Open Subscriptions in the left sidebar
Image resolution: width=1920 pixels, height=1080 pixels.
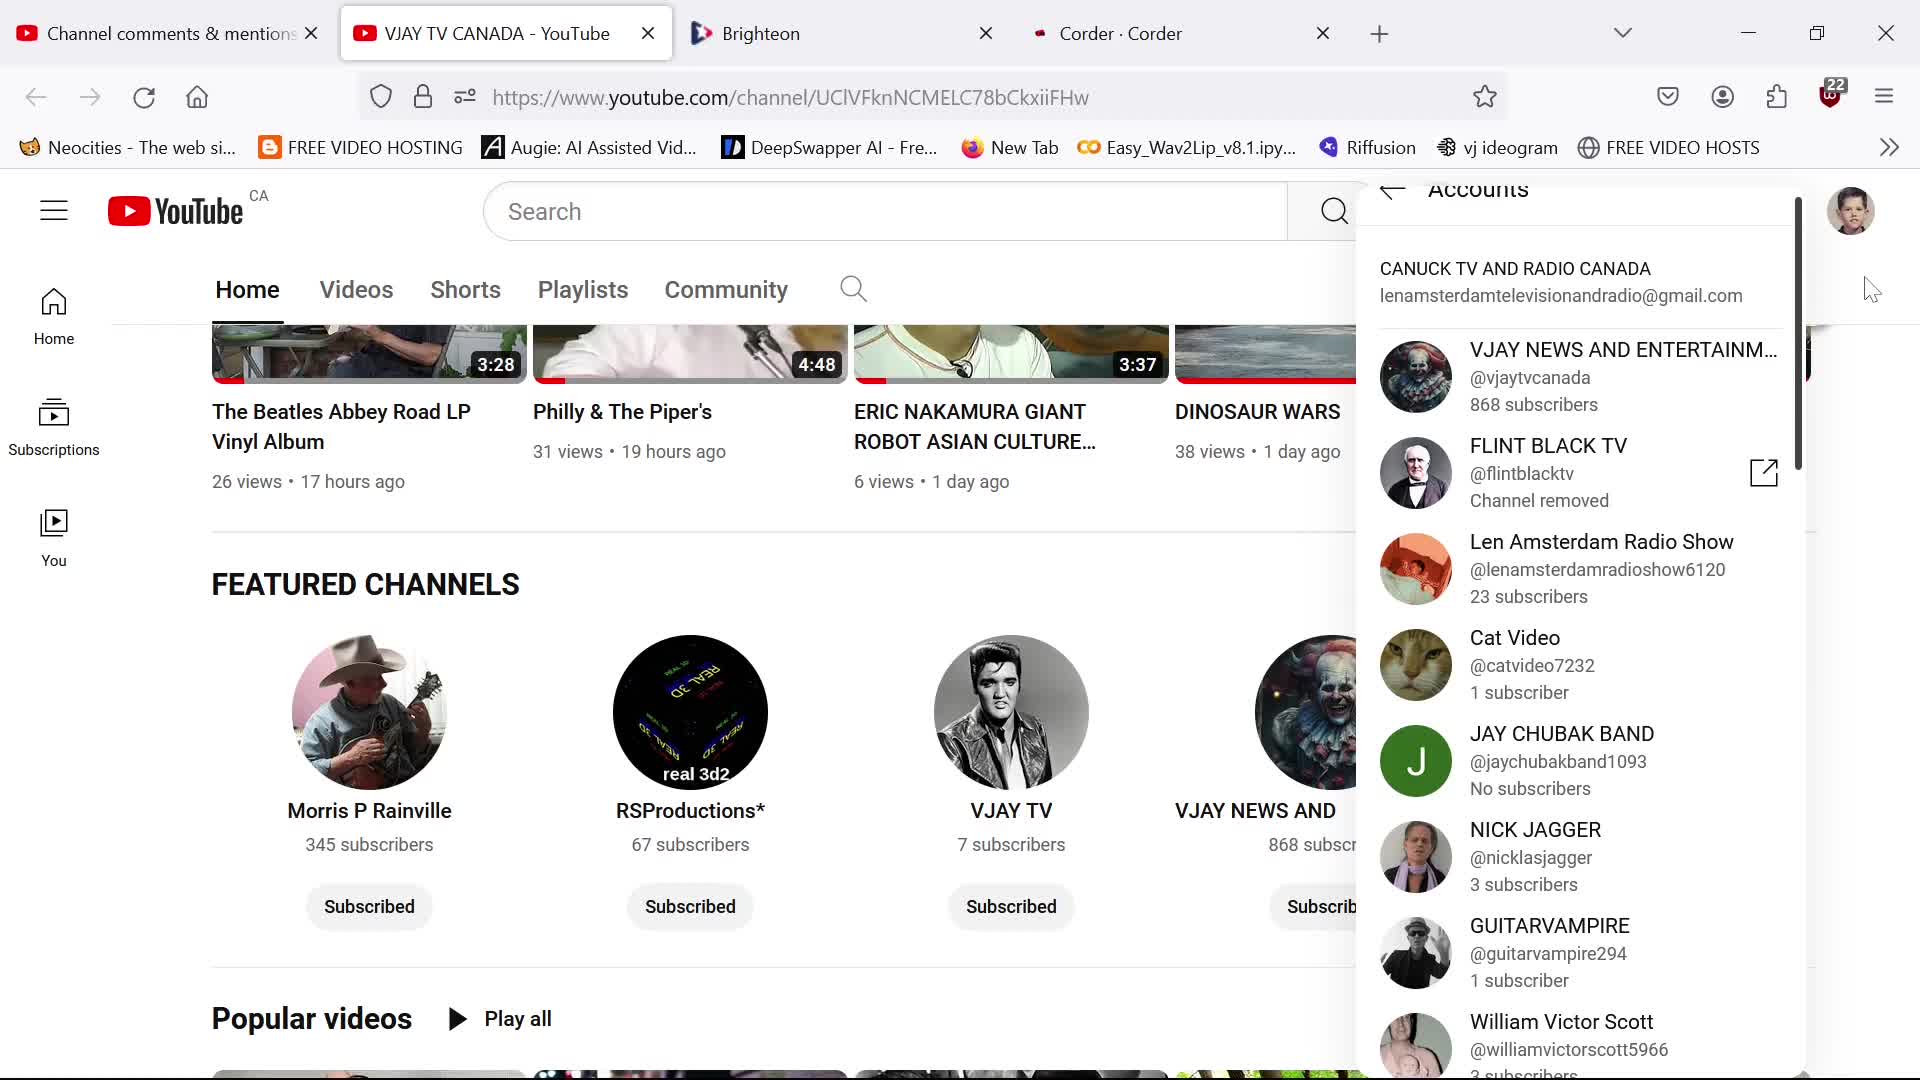pyautogui.click(x=54, y=428)
